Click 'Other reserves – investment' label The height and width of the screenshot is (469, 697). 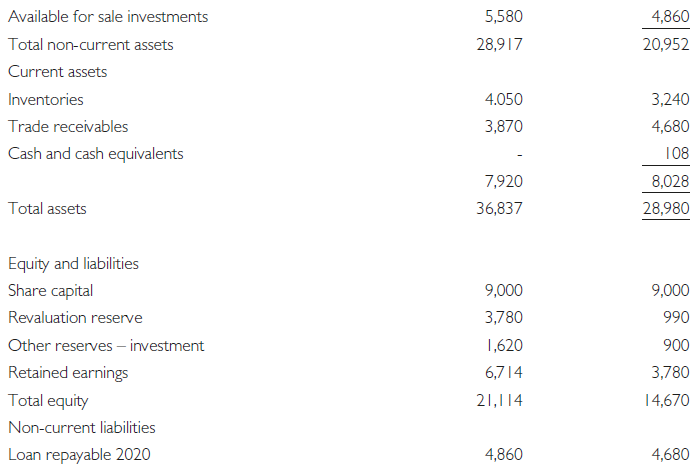point(106,346)
